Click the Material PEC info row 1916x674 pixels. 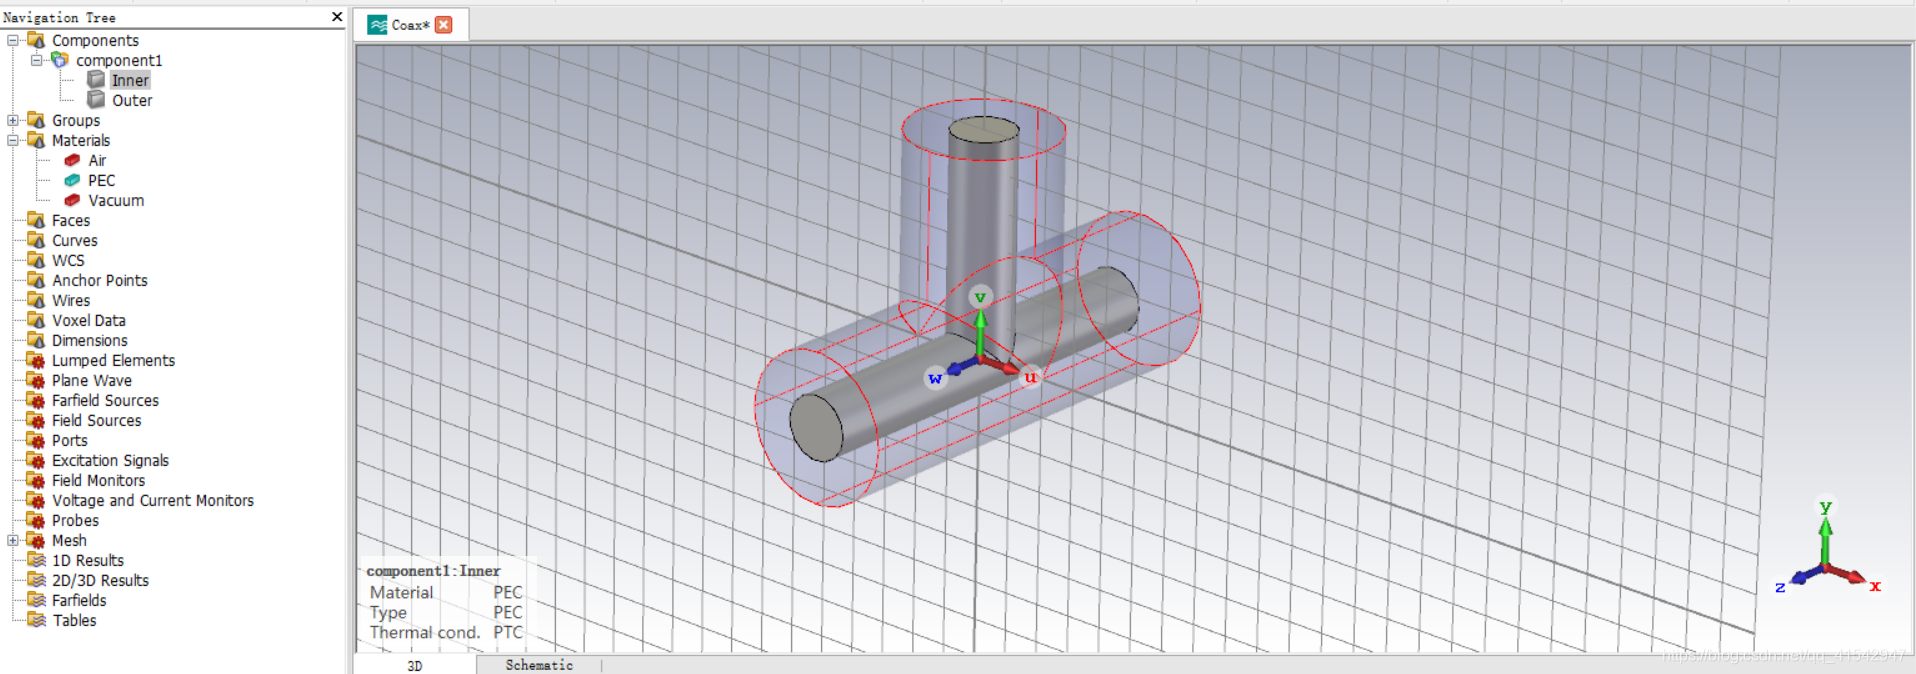446,592
